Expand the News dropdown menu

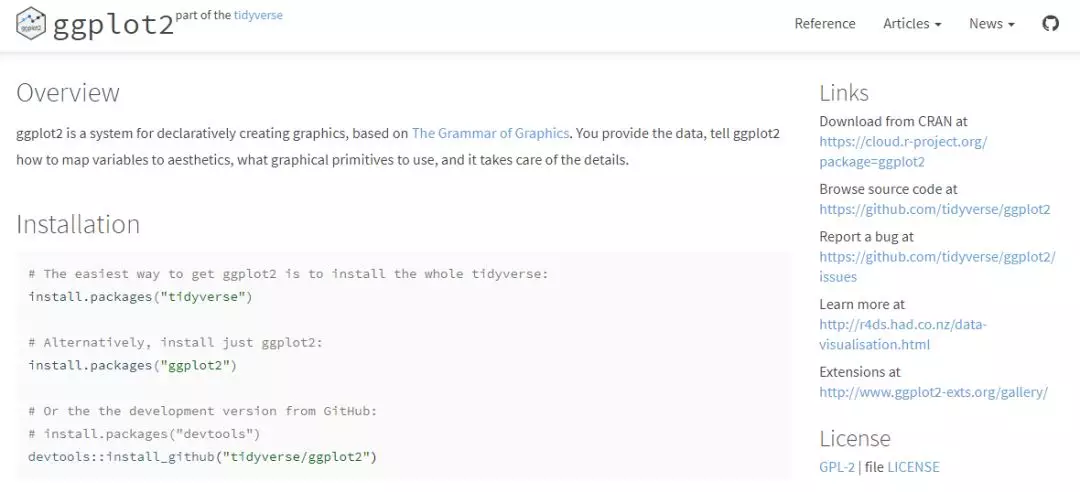tap(991, 23)
